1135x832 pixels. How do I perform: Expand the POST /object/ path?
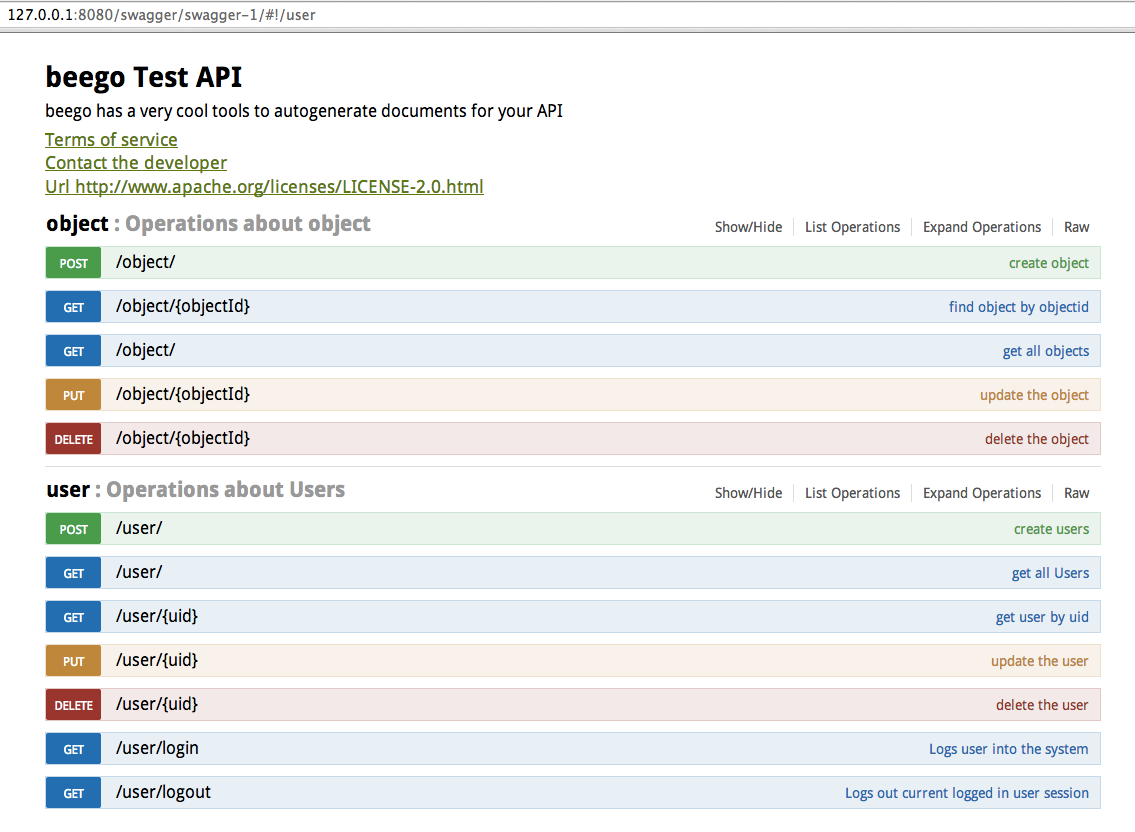(x=145, y=262)
